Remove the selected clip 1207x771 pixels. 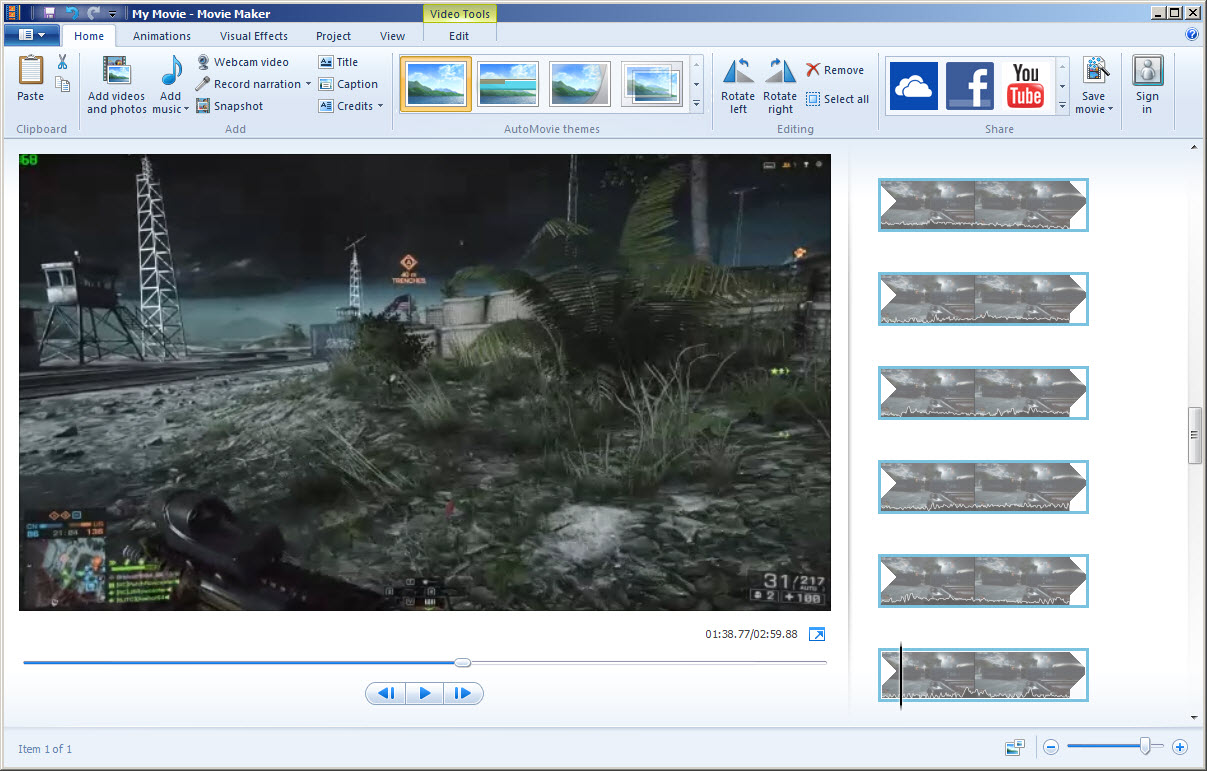[834, 70]
